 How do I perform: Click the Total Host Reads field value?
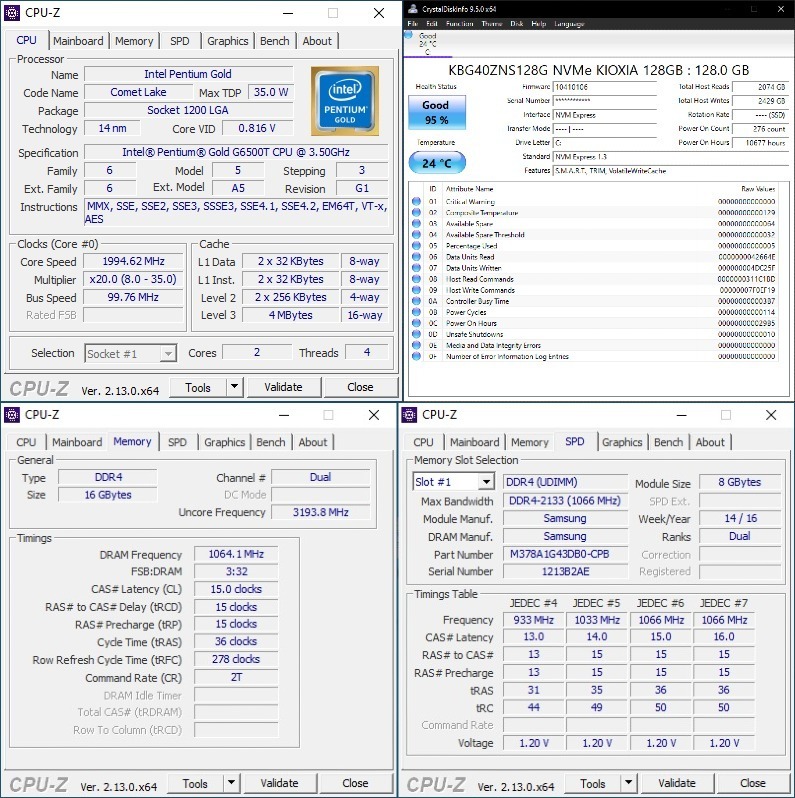(x=760, y=87)
